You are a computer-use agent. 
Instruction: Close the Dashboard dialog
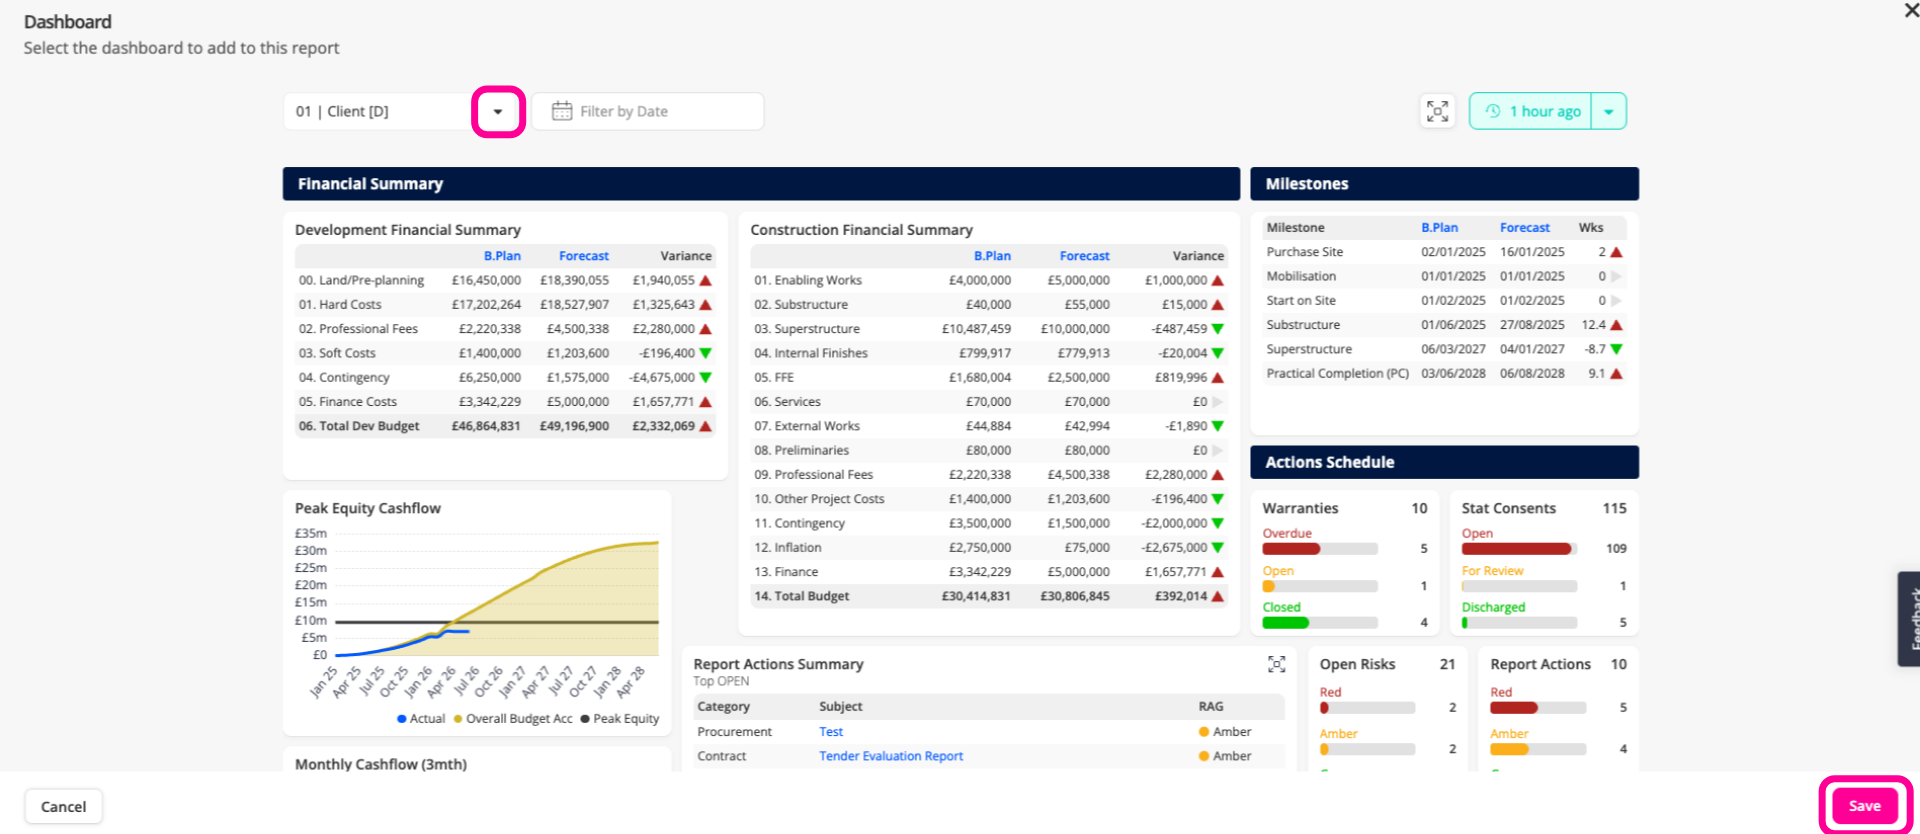(1910, 10)
